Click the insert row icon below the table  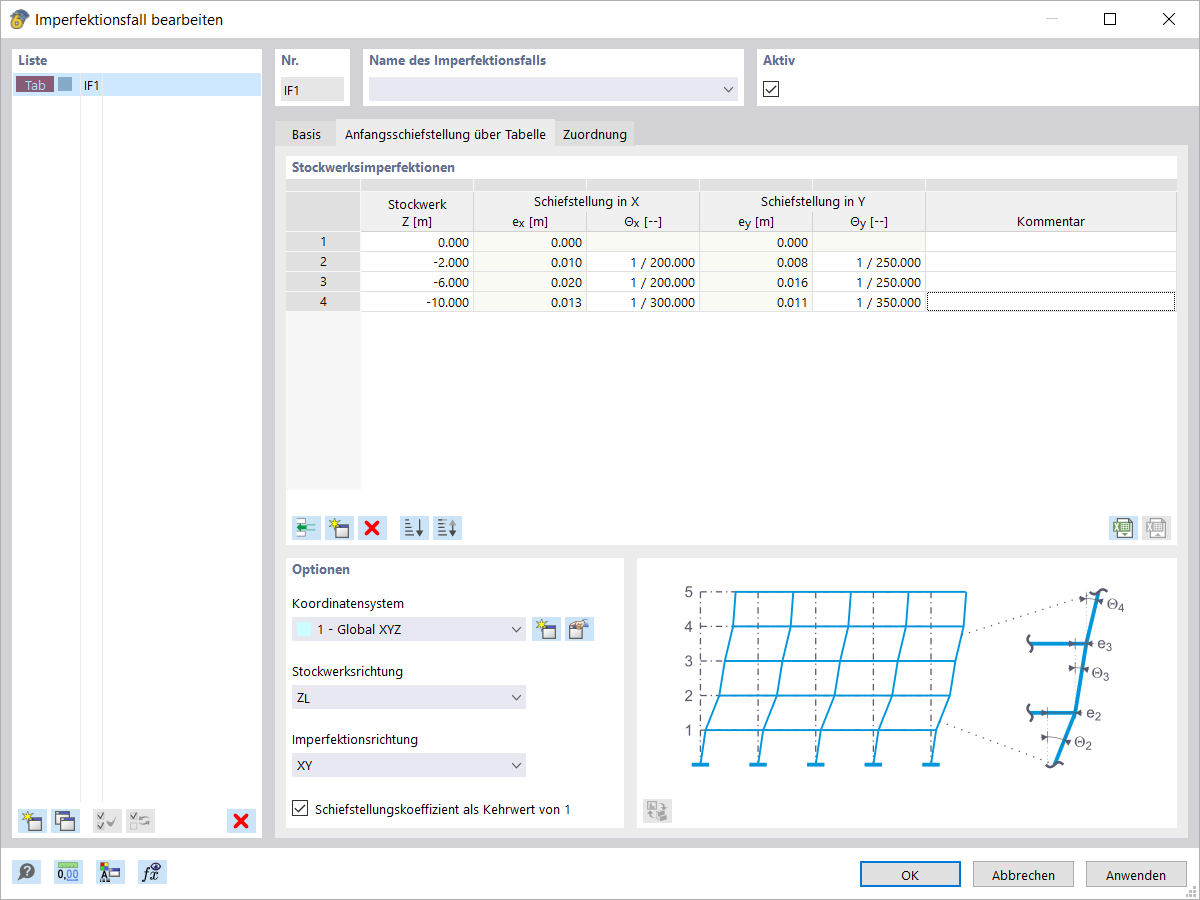(x=306, y=528)
